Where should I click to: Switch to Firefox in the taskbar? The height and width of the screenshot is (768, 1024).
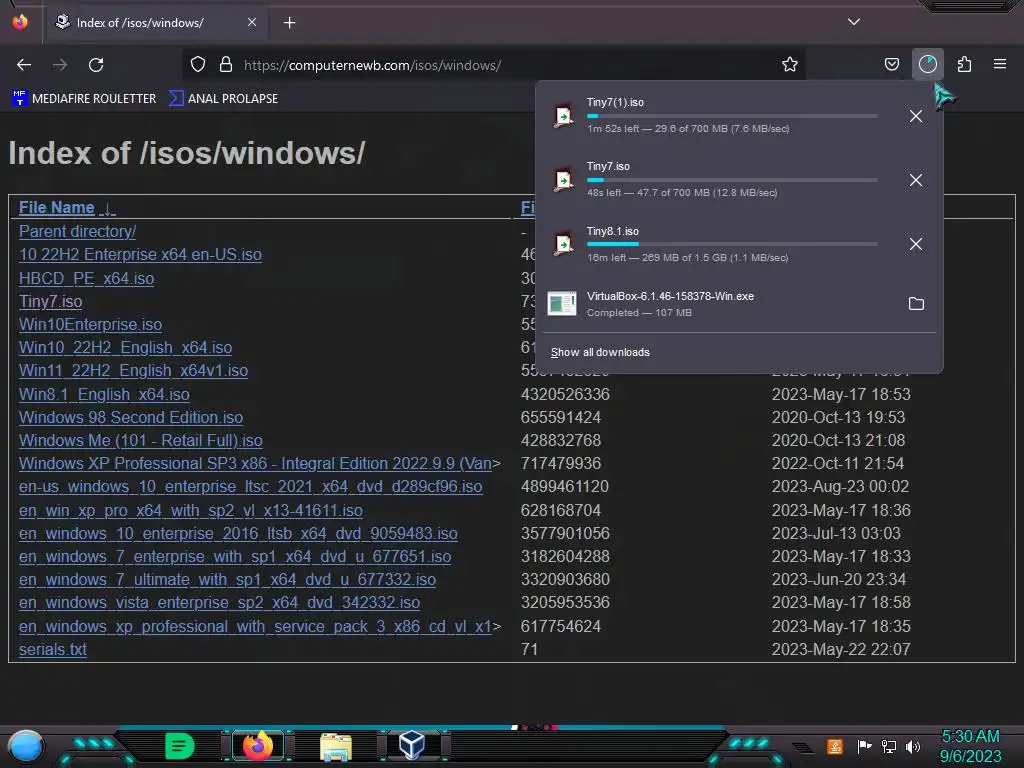(x=258, y=746)
